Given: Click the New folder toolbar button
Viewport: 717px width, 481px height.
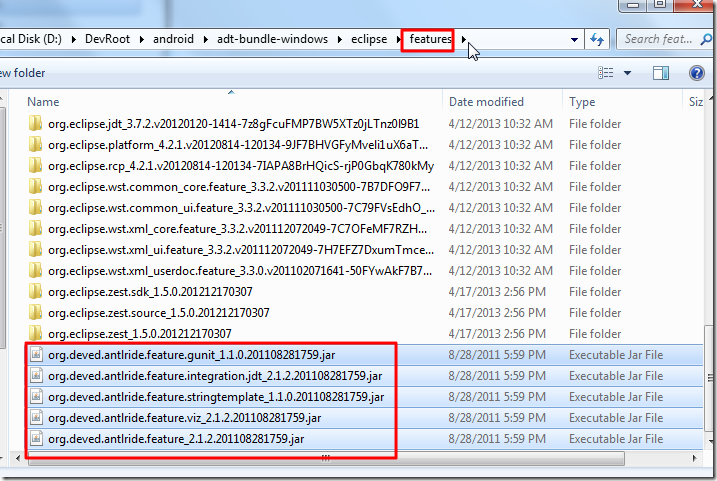Looking at the screenshot, I should (22, 73).
